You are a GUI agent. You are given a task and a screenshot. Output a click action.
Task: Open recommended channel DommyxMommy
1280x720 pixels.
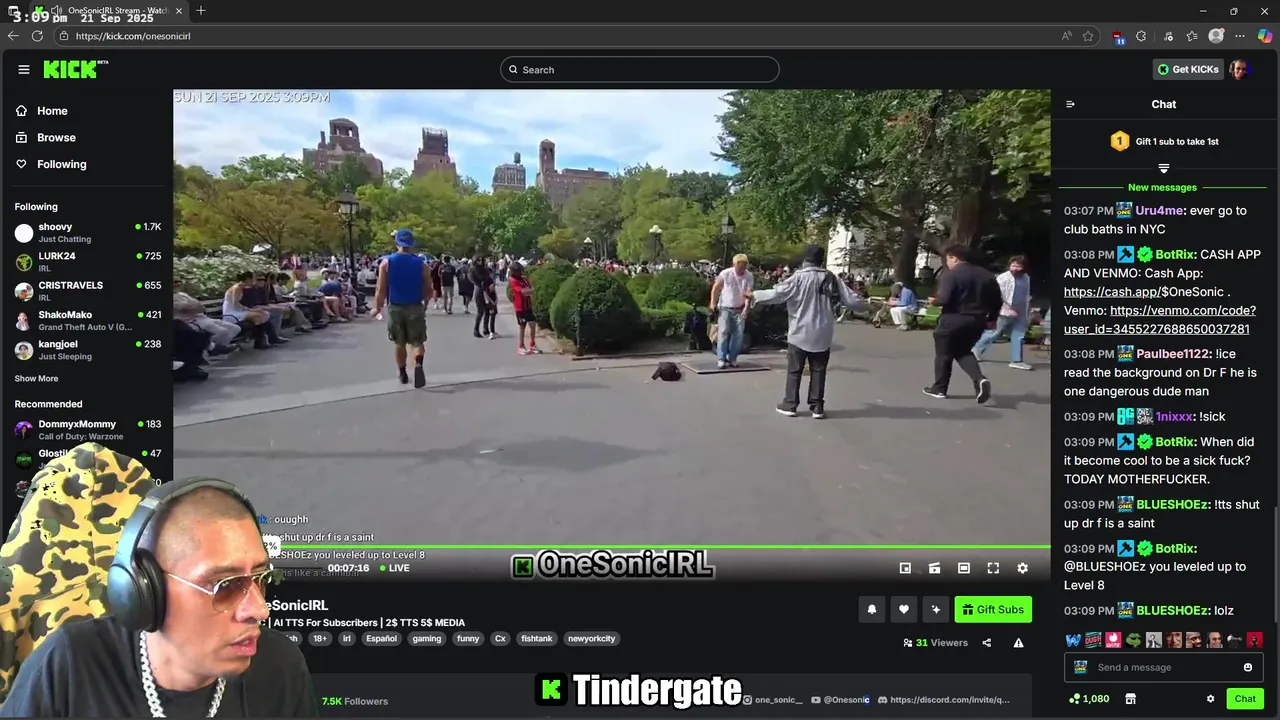tap(87, 430)
